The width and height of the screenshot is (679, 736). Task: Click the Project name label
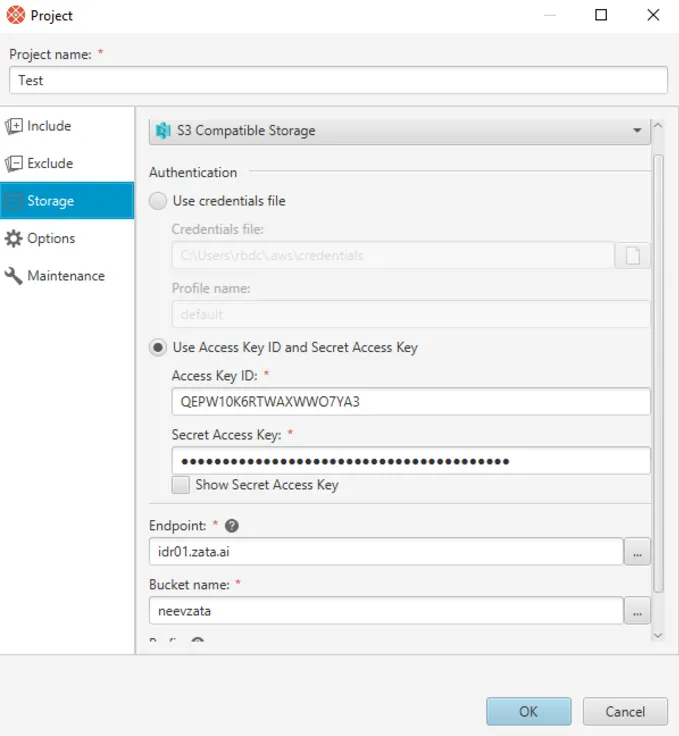pyautogui.click(x=50, y=54)
